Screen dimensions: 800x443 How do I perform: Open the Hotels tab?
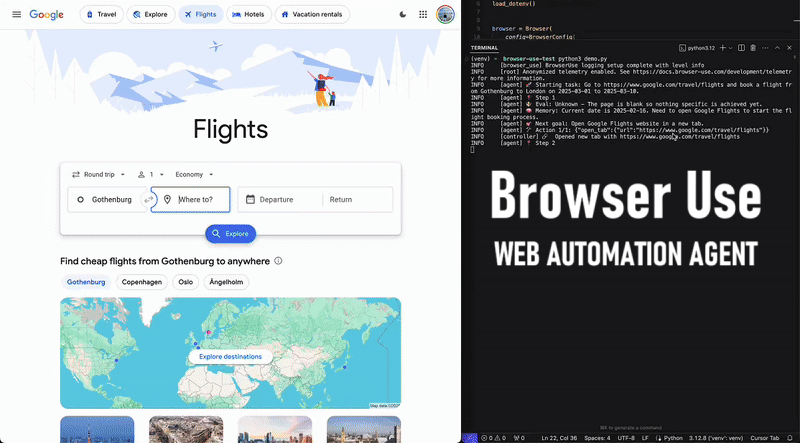248,14
